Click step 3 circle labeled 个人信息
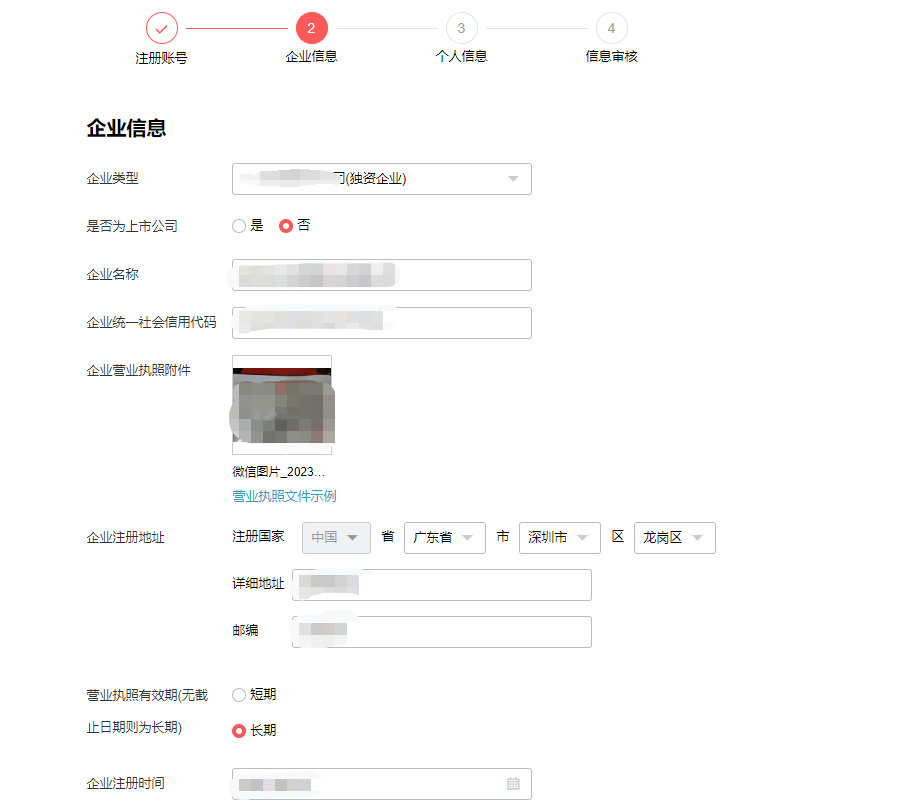The image size is (898, 810). (461, 28)
